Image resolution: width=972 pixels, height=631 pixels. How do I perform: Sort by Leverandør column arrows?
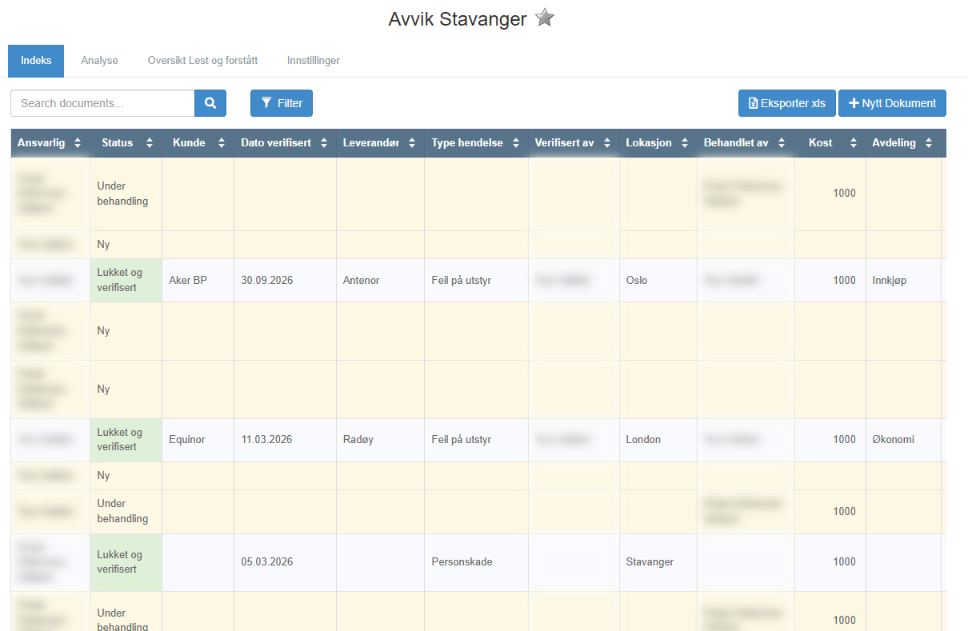pos(412,143)
